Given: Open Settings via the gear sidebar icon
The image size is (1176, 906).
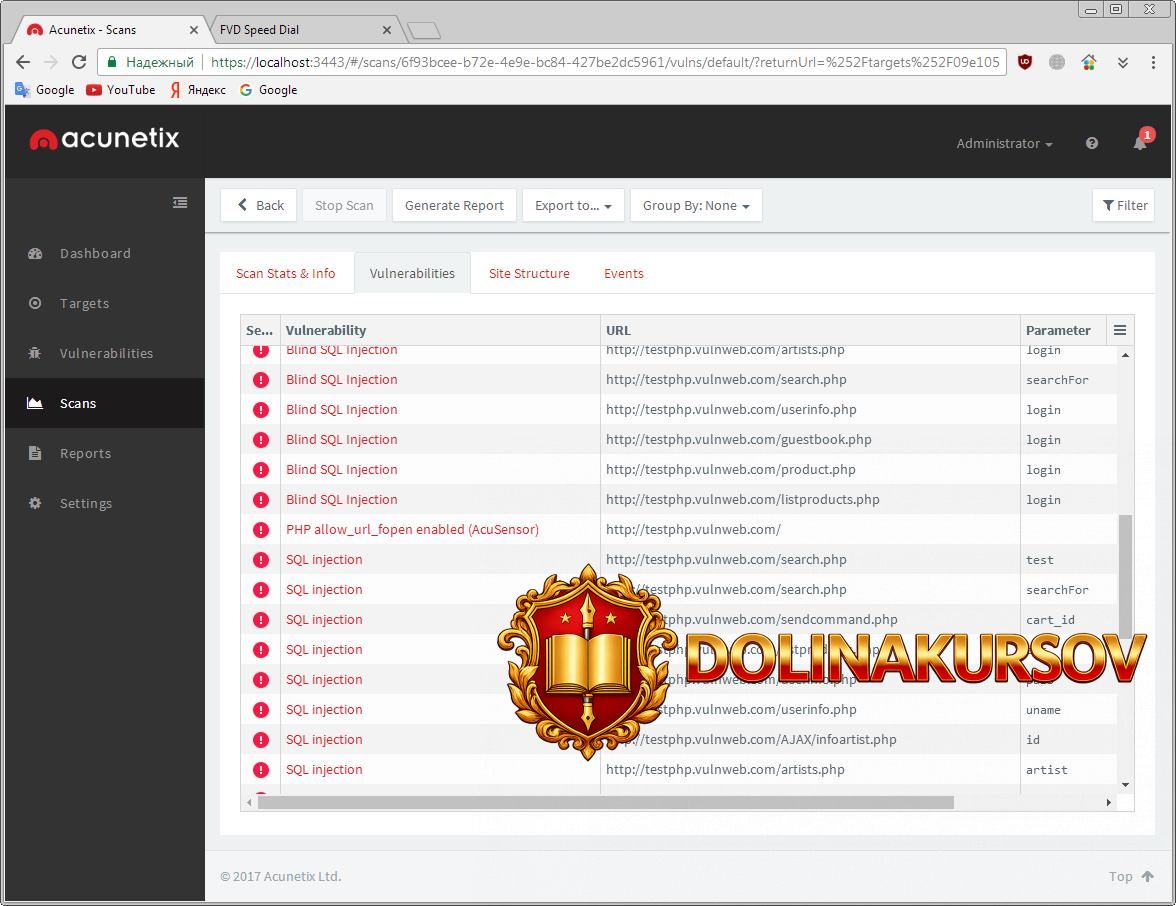Looking at the screenshot, I should click(35, 503).
